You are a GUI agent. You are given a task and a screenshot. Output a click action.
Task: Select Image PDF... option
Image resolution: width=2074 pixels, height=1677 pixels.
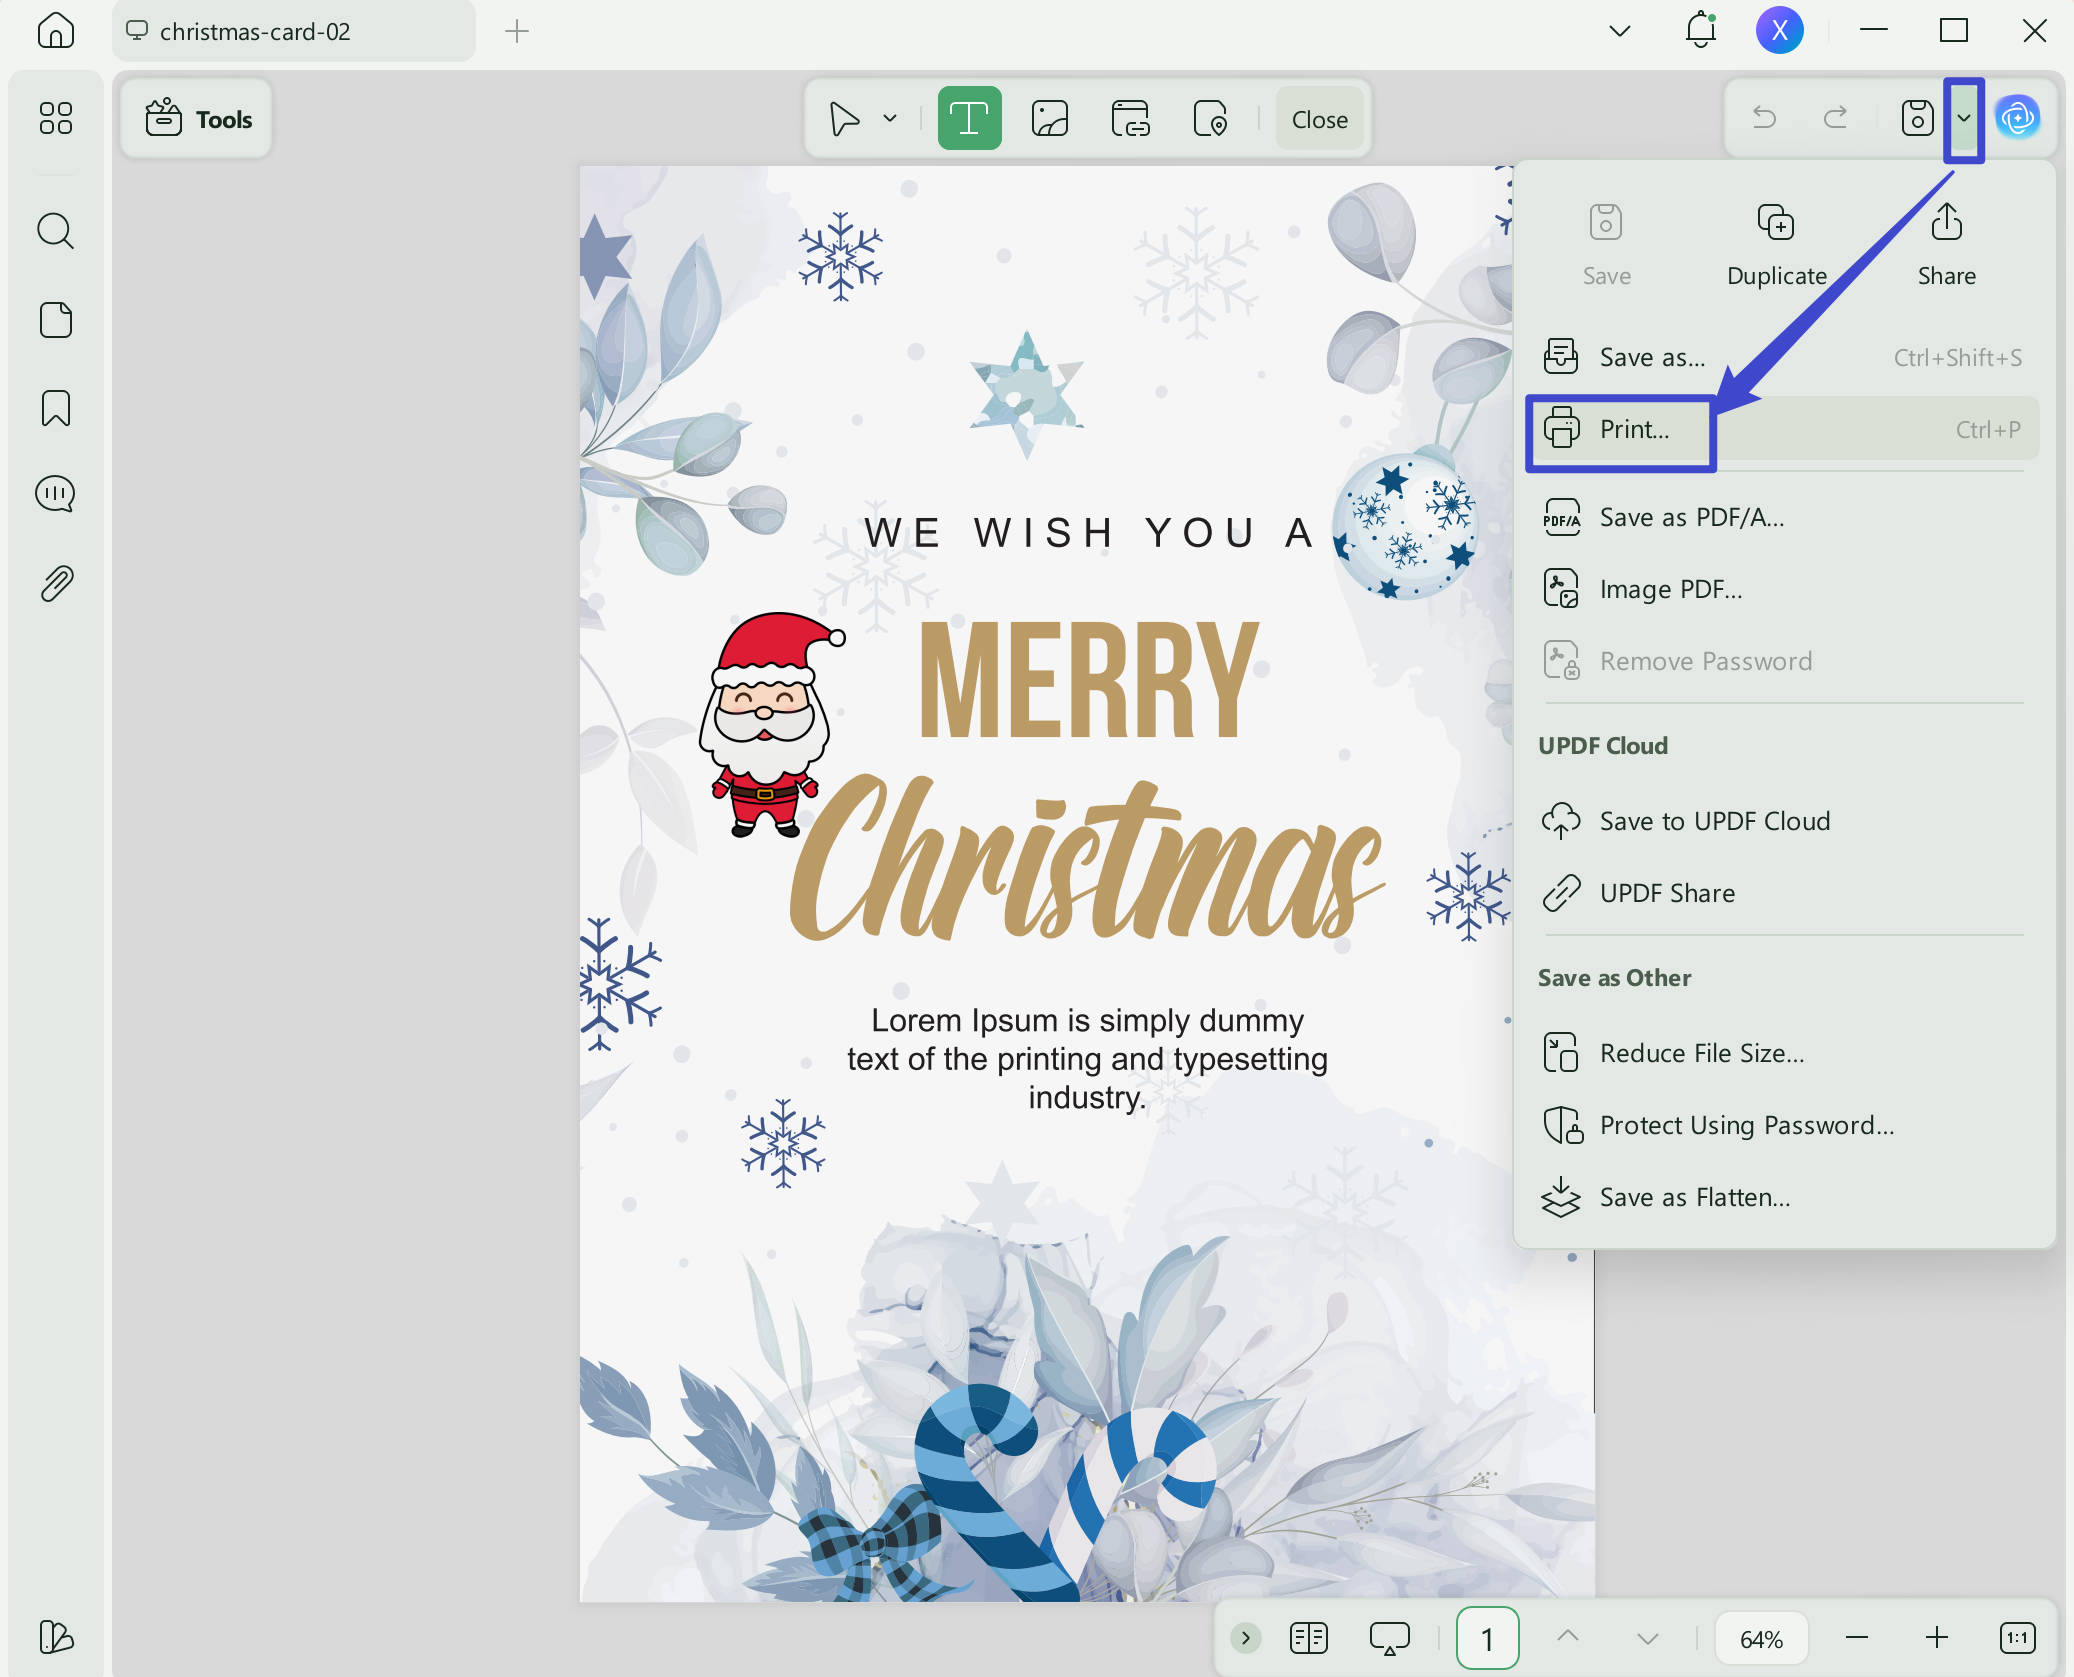pos(1785,589)
